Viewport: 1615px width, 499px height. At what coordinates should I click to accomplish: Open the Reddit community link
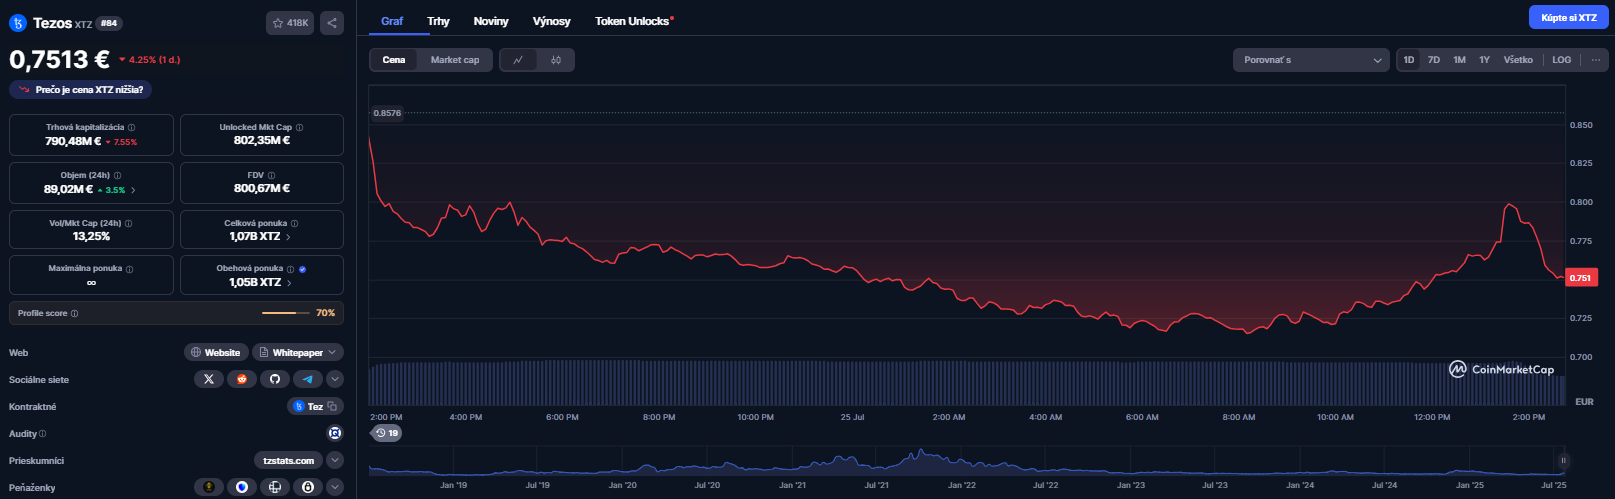click(241, 379)
